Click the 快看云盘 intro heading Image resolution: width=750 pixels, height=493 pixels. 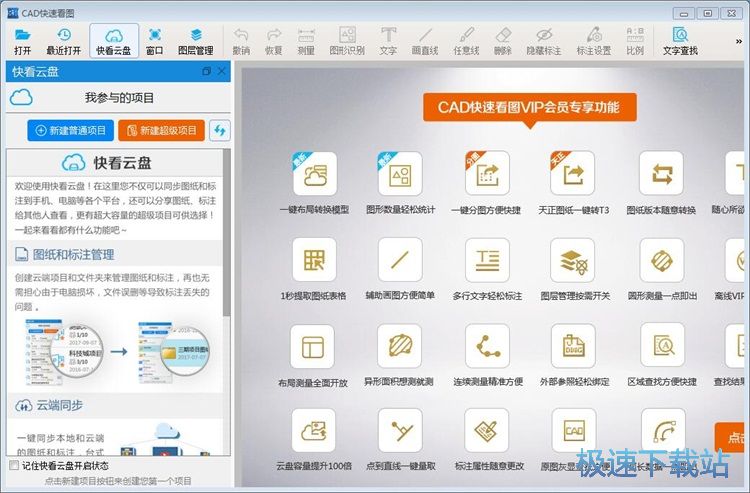tap(122, 163)
